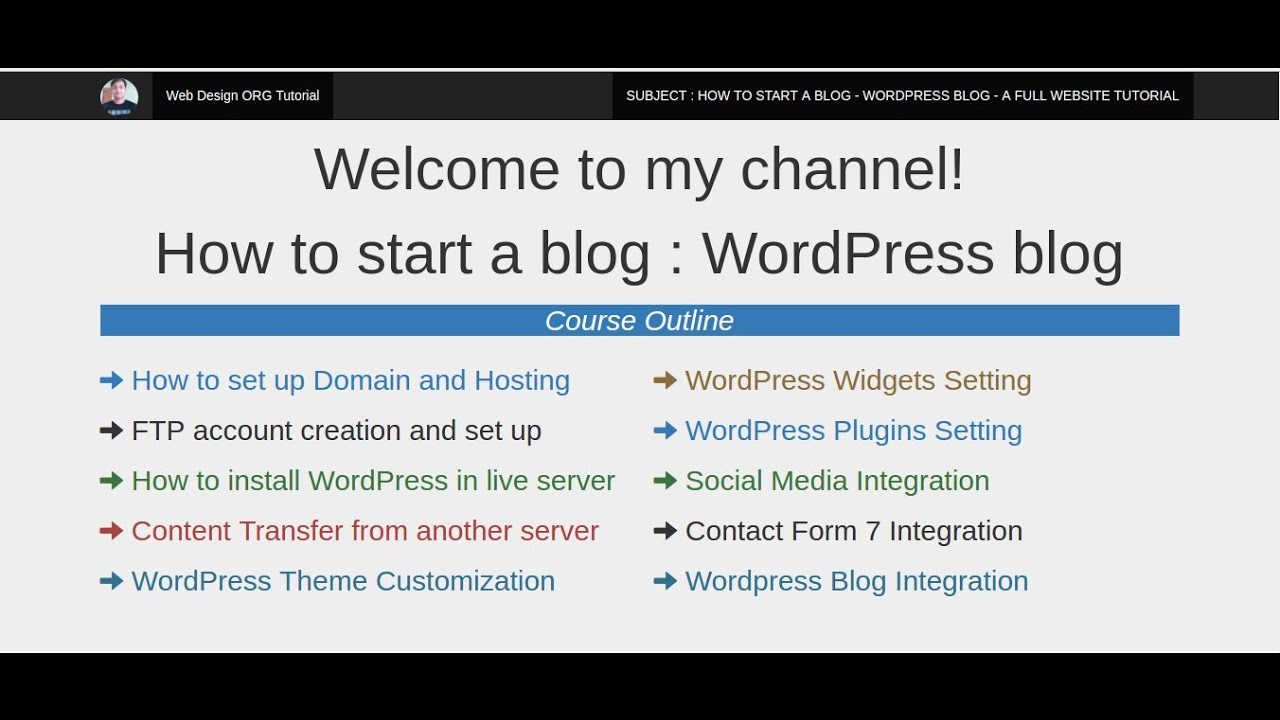1280x720 pixels.
Task: Click the arrow beside WordPress Plugins Setting
Action: click(x=665, y=431)
